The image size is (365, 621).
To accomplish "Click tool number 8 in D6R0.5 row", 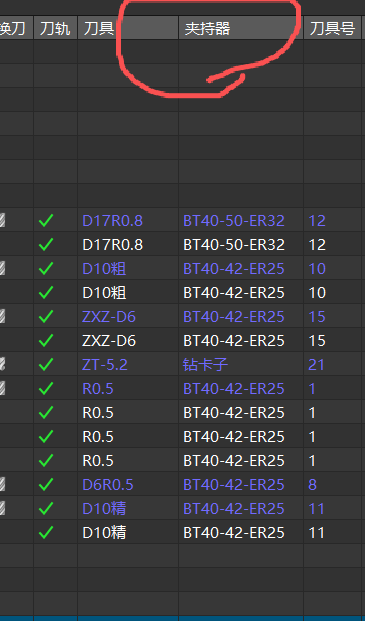I will pos(313,485).
